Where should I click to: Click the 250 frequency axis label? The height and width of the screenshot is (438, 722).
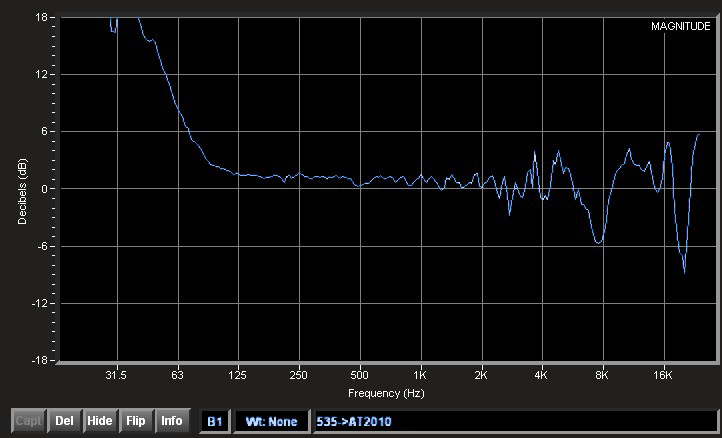tap(298, 375)
